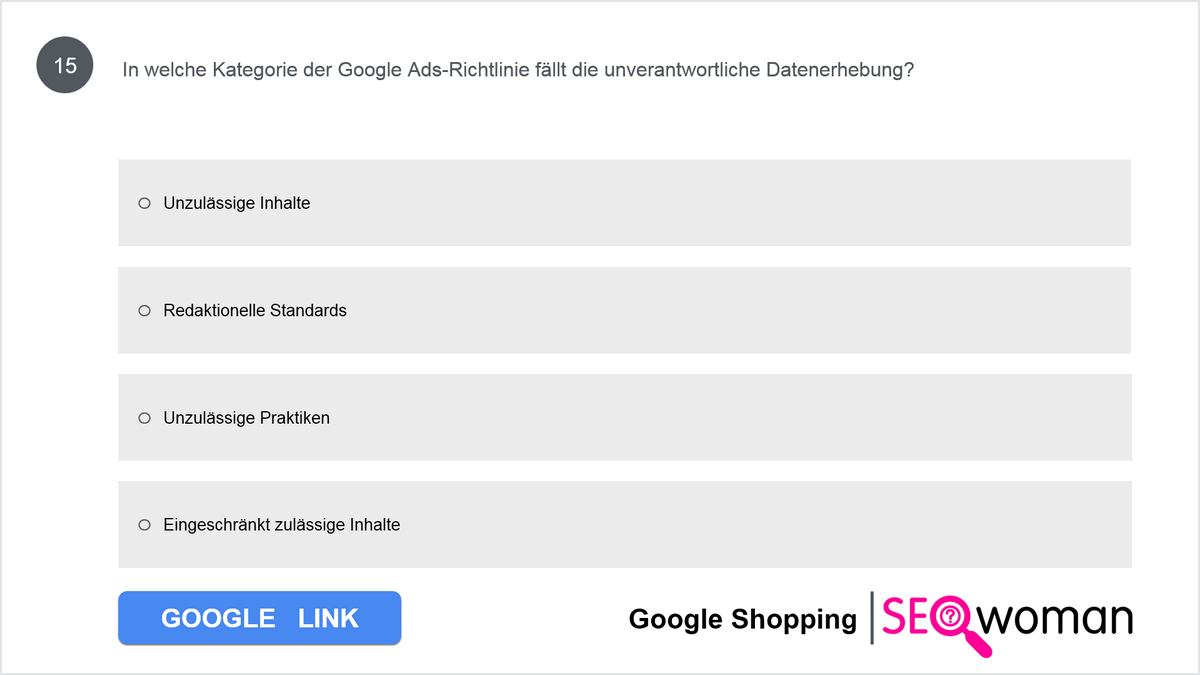Select the radio button for Unzulässige Inhalte

point(144,203)
